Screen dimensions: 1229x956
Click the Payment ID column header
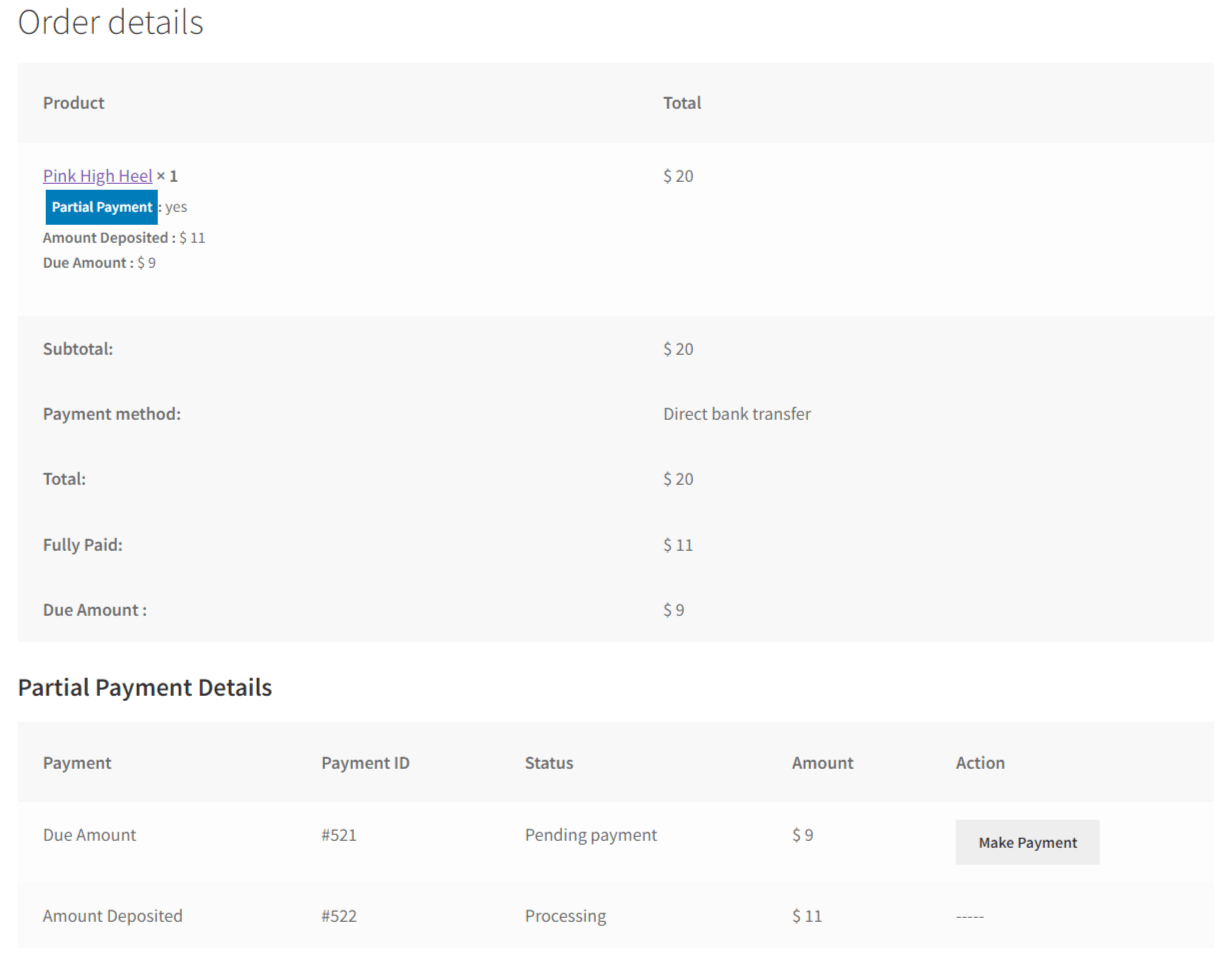click(365, 763)
